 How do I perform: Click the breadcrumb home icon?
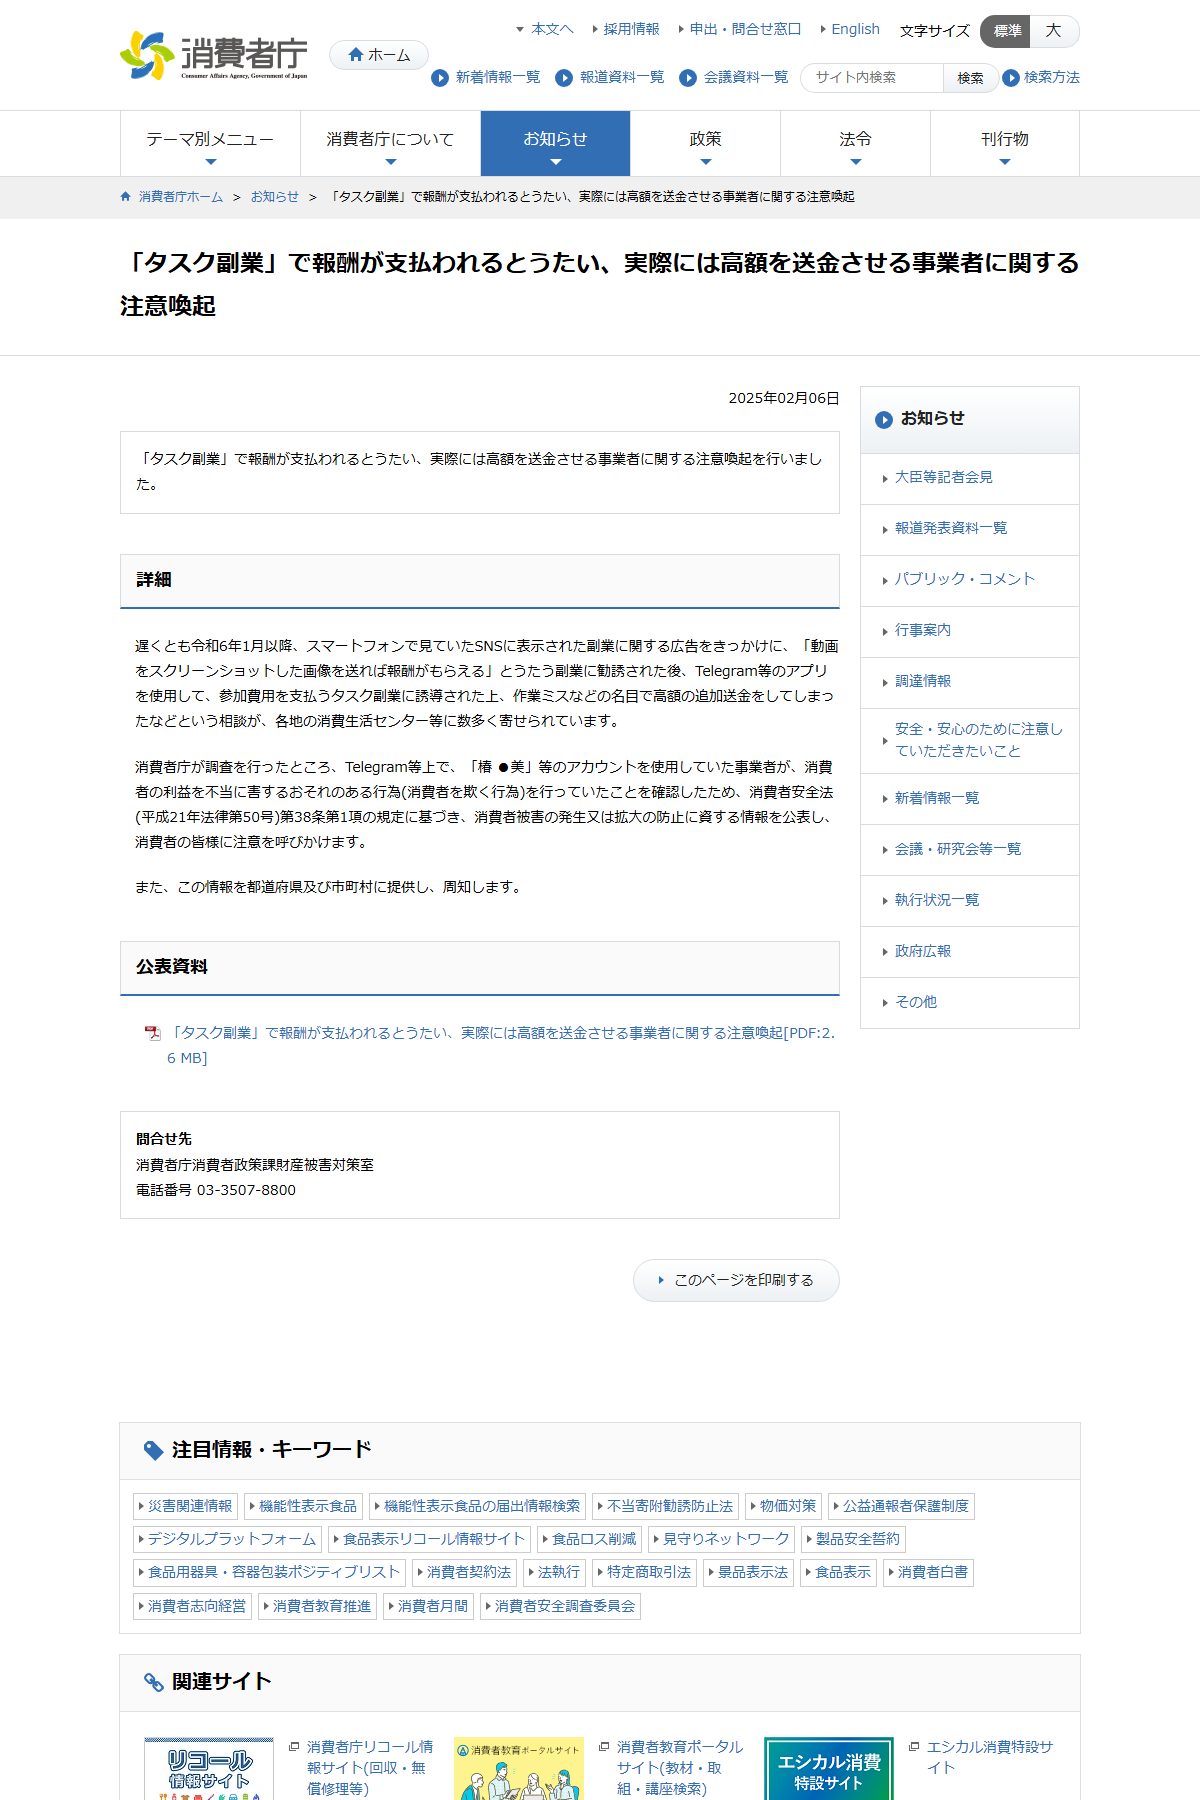click(125, 197)
